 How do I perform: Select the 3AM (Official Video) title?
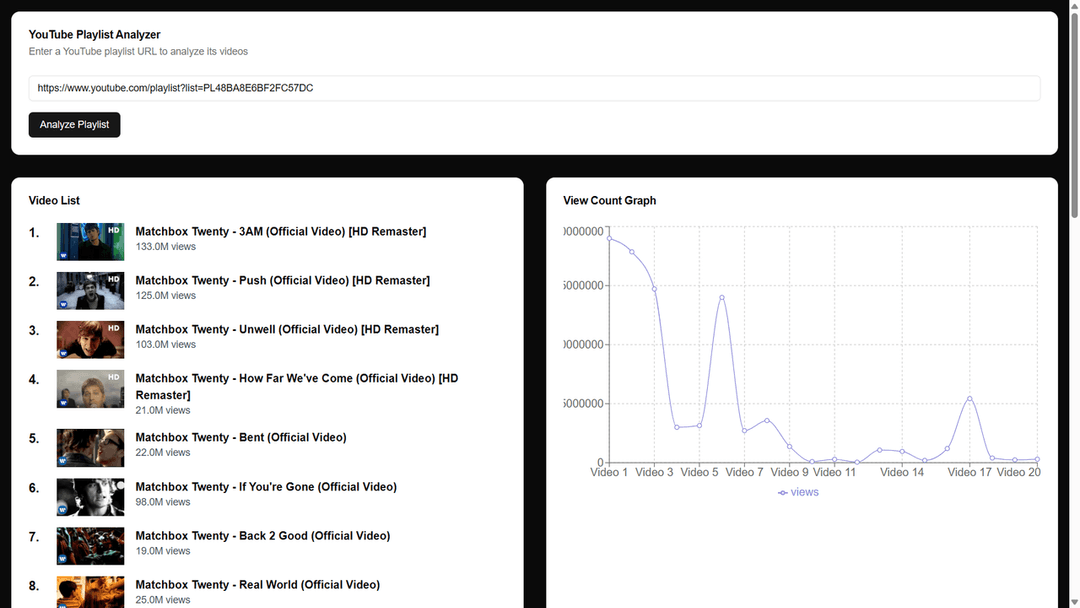click(281, 231)
